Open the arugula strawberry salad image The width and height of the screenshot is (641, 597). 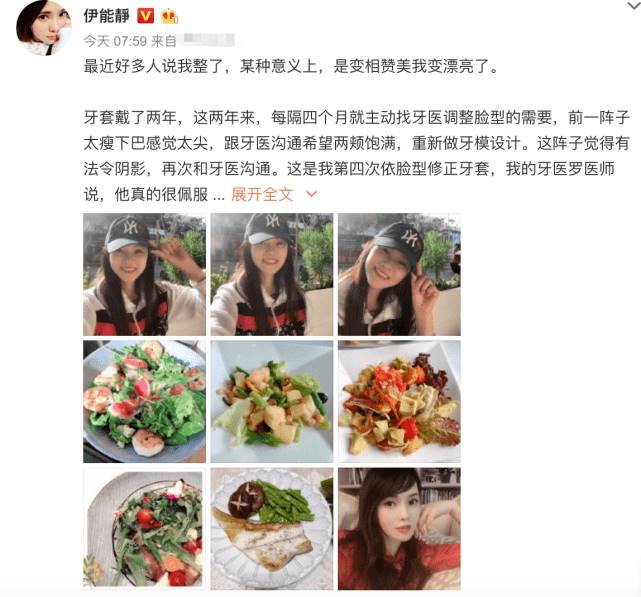click(144, 529)
